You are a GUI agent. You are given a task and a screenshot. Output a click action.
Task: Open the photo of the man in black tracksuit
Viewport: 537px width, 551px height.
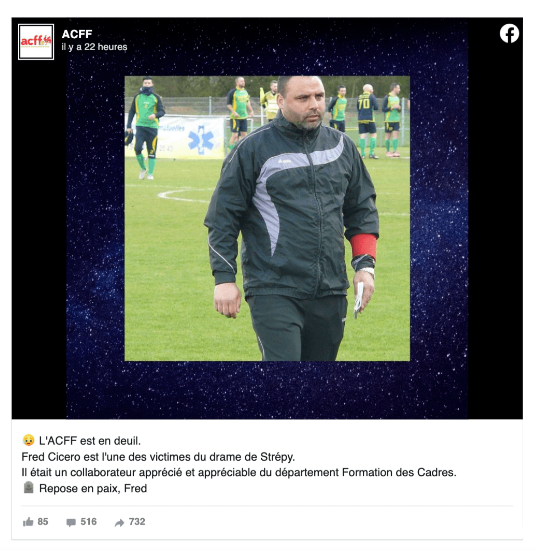click(x=267, y=218)
